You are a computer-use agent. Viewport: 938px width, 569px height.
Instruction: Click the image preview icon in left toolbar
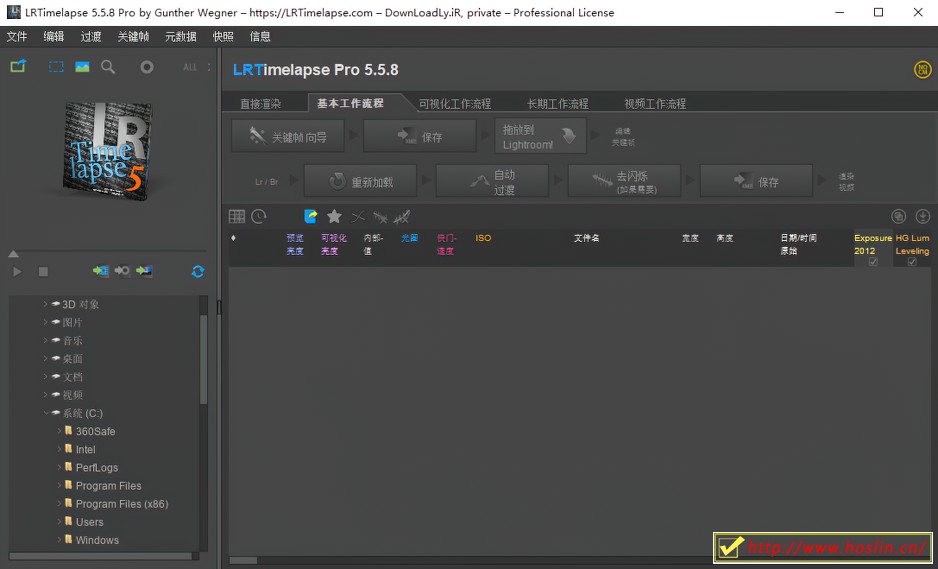pos(82,67)
